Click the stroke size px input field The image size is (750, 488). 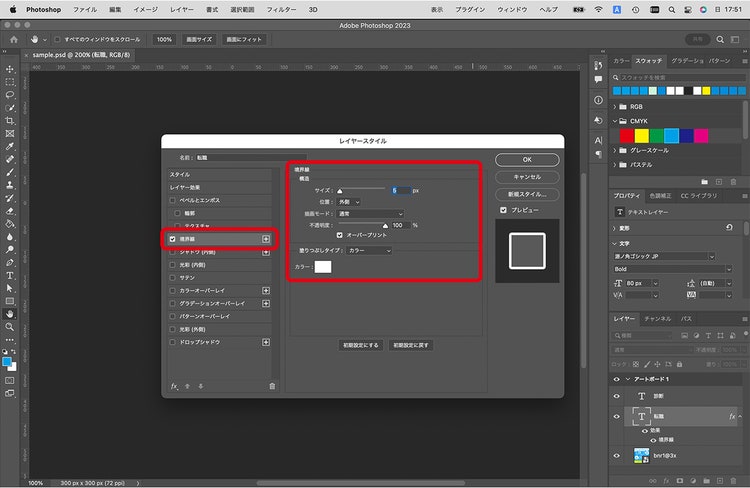[401, 190]
